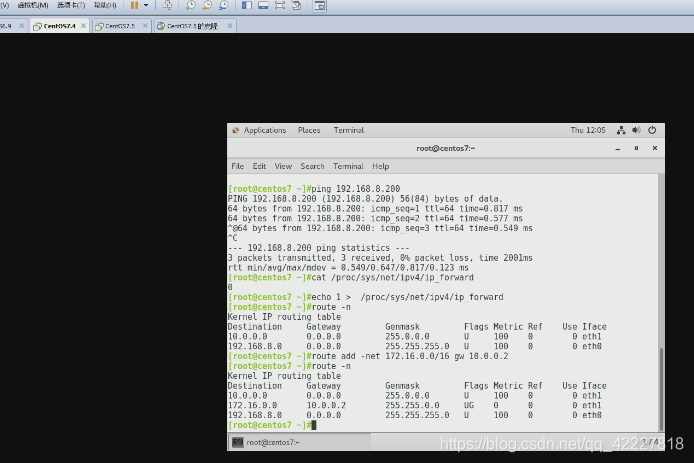The width and height of the screenshot is (694, 463).
Task: Click the UG flag in routing table
Action: (x=469, y=405)
